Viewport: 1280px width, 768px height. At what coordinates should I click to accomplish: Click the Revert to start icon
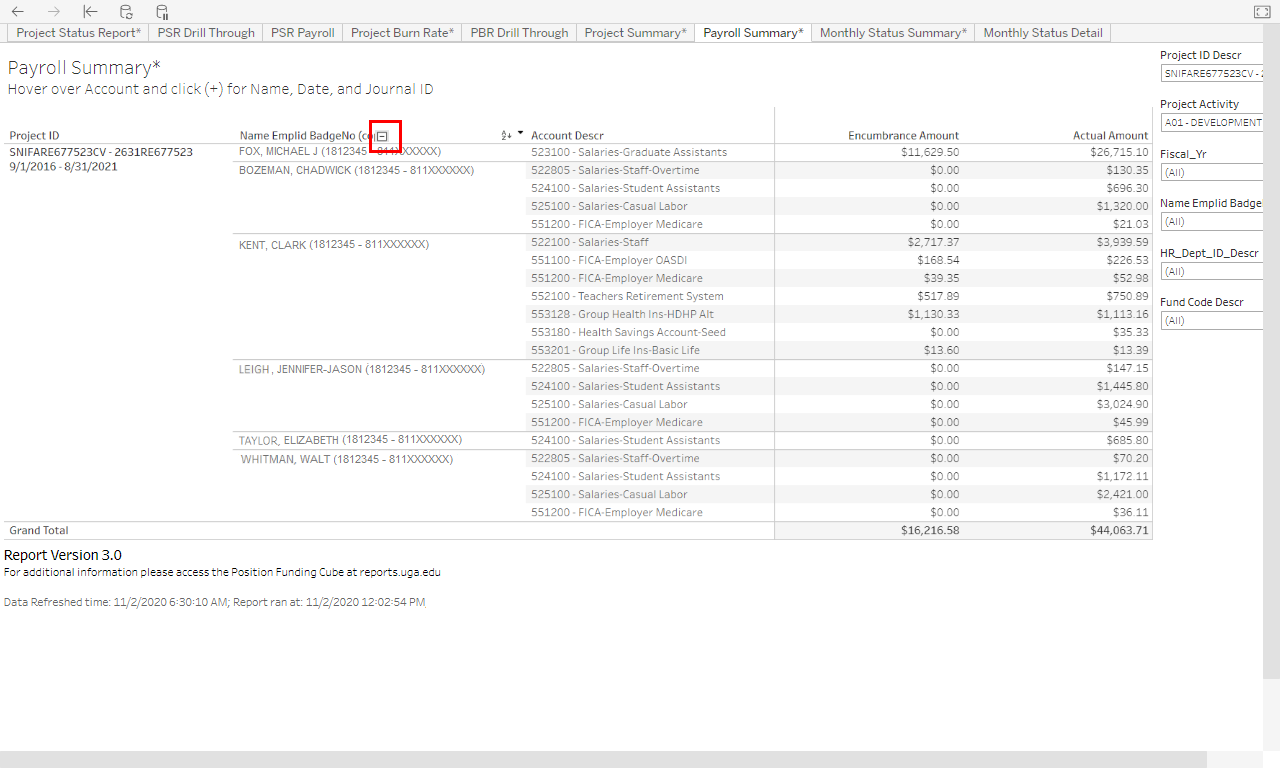90,12
